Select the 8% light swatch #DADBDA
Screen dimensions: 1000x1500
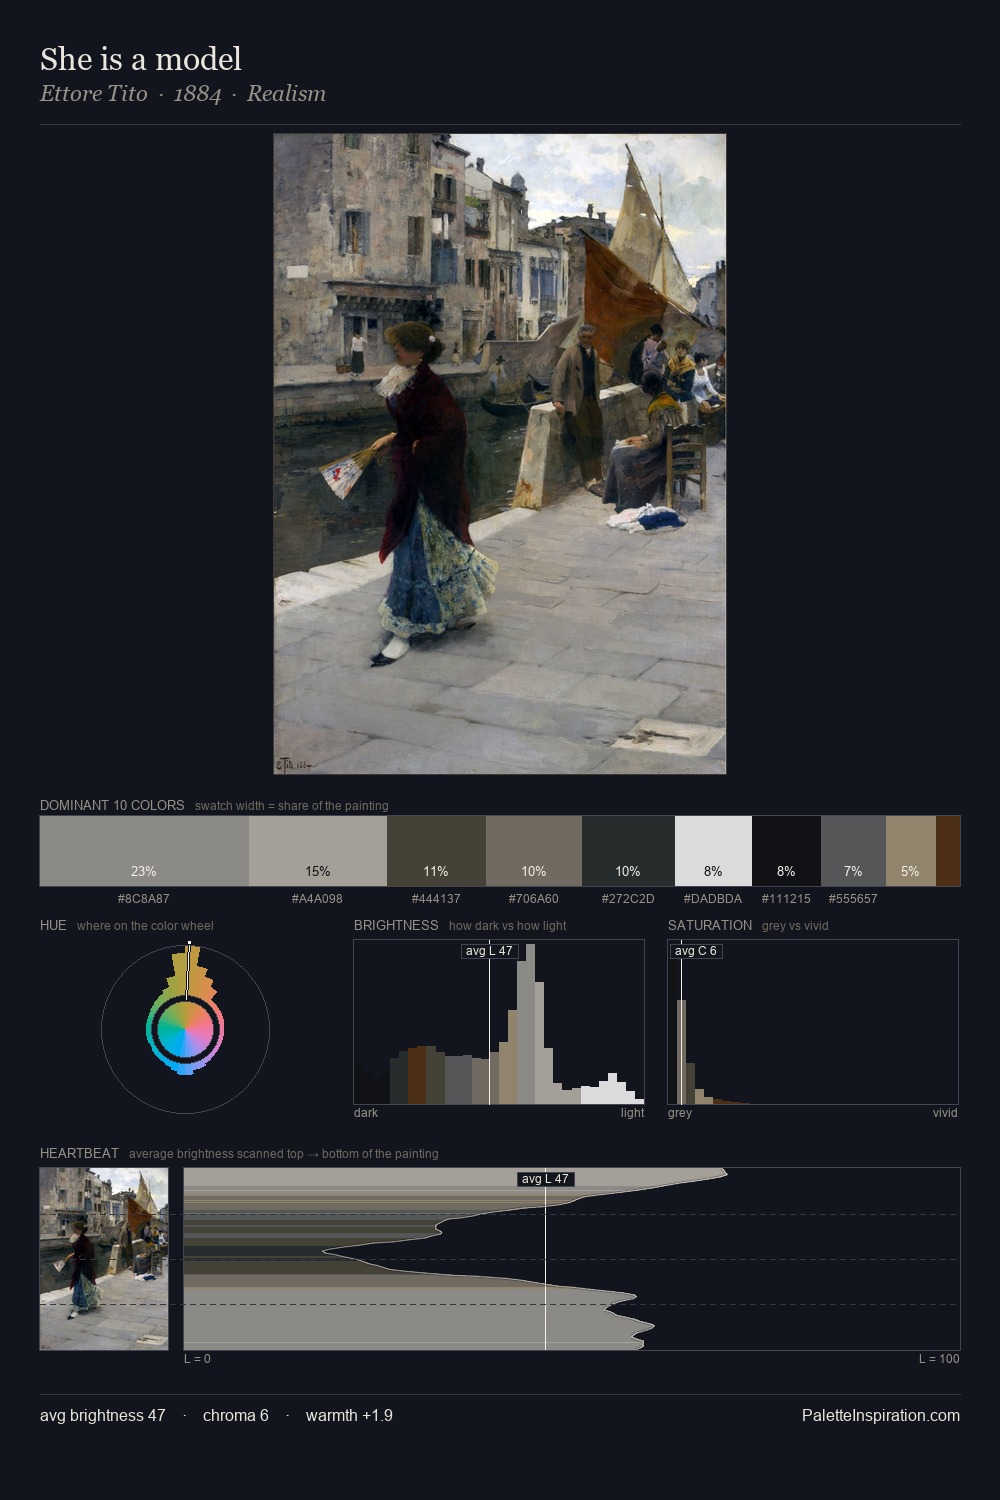(713, 851)
